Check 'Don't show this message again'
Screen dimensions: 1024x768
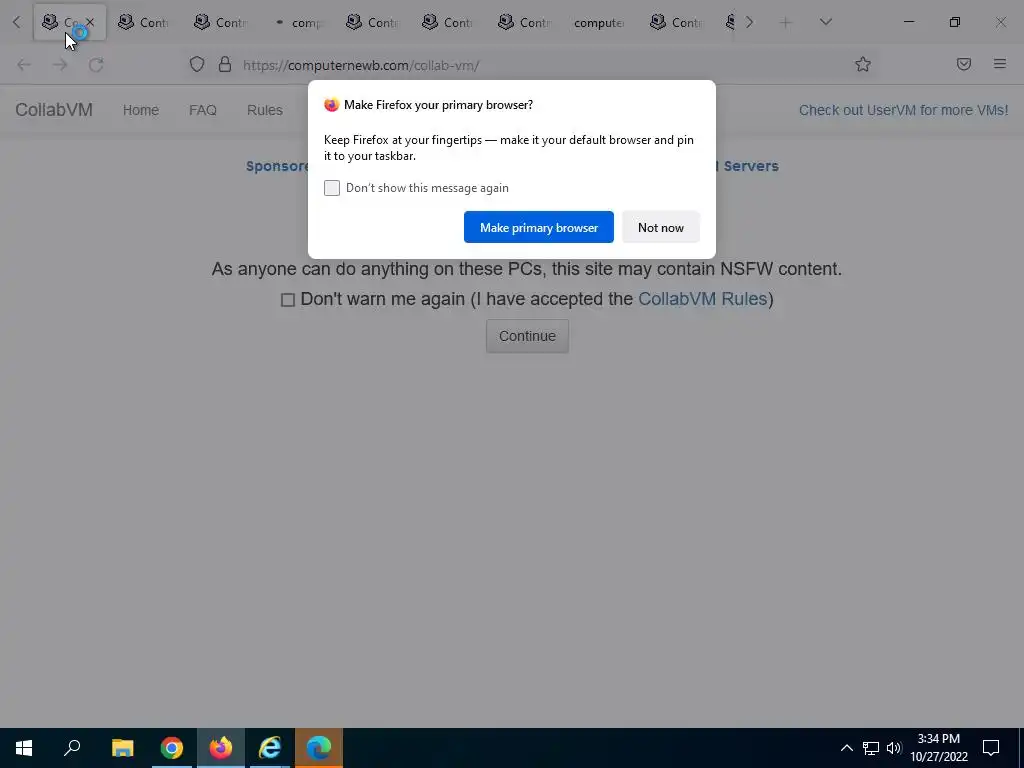point(332,188)
